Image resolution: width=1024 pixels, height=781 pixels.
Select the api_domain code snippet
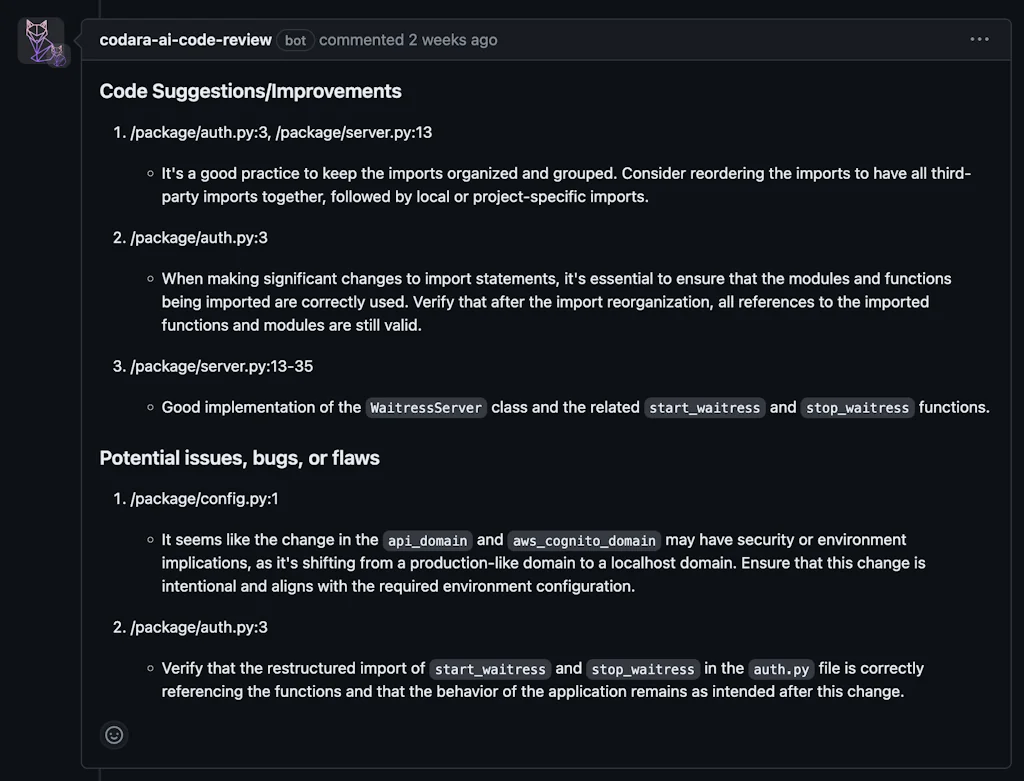click(x=427, y=540)
